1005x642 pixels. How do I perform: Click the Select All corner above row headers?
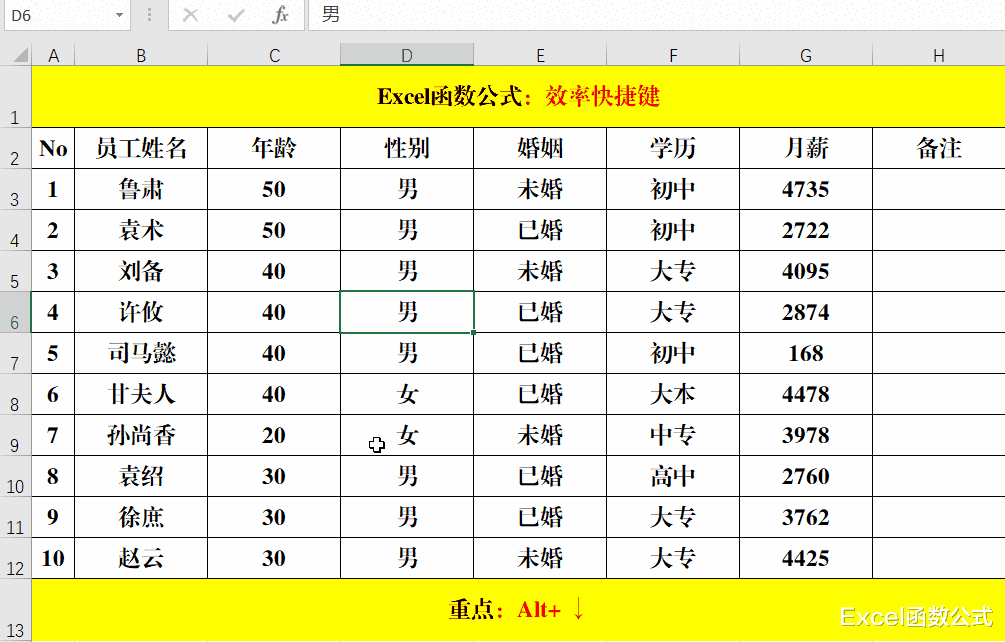pos(15,55)
